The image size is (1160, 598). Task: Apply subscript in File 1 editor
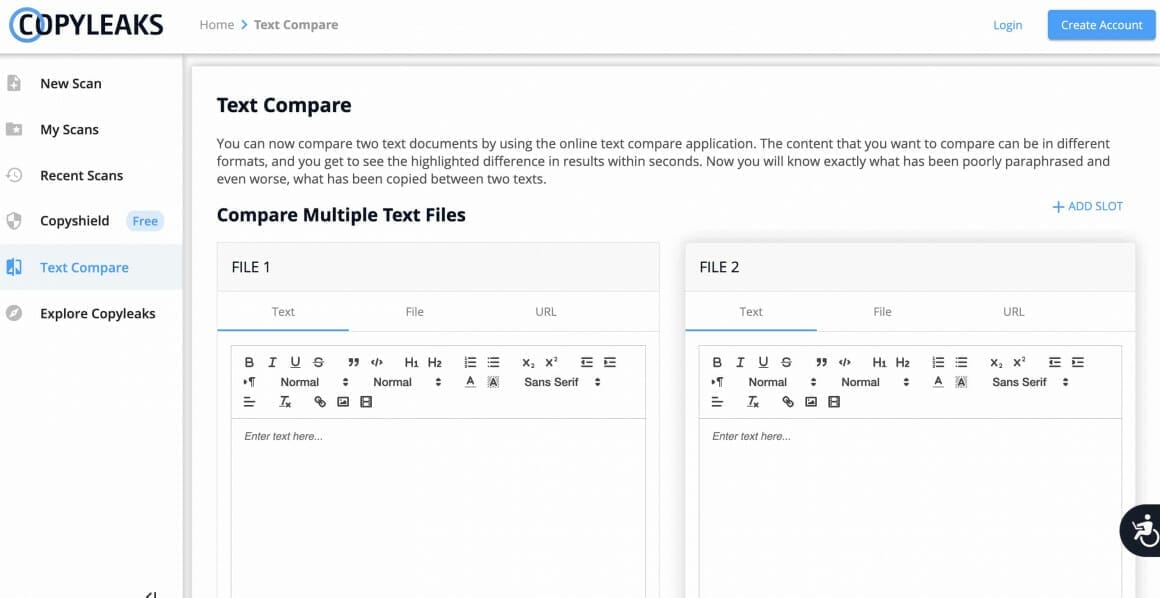point(528,362)
